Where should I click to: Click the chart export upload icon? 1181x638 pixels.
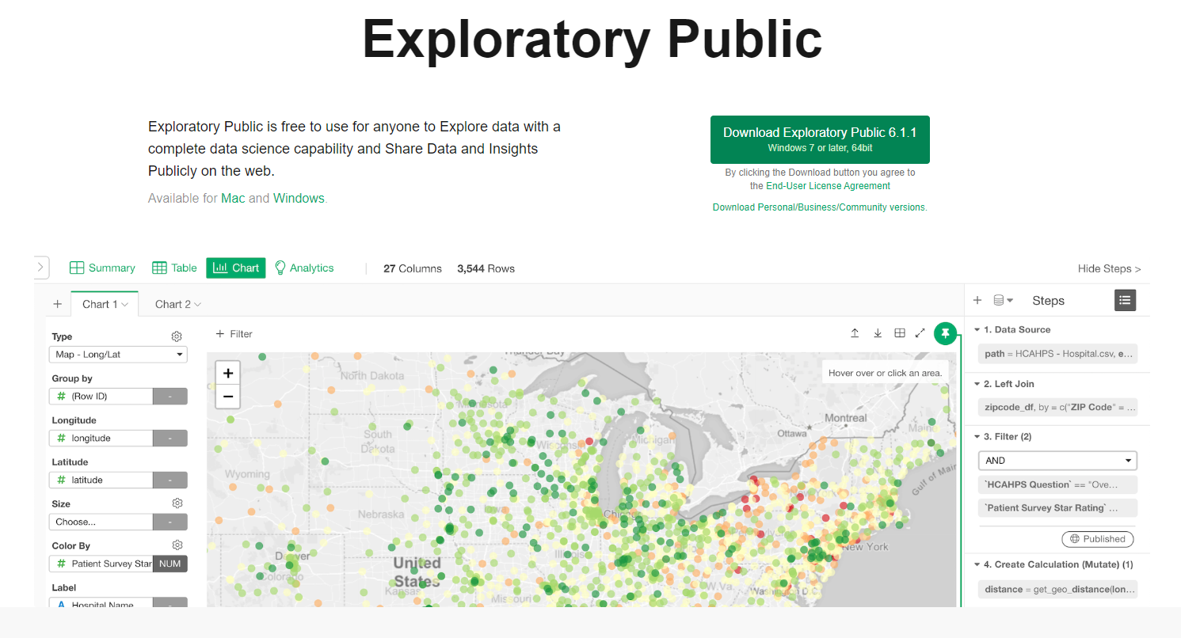(x=855, y=333)
